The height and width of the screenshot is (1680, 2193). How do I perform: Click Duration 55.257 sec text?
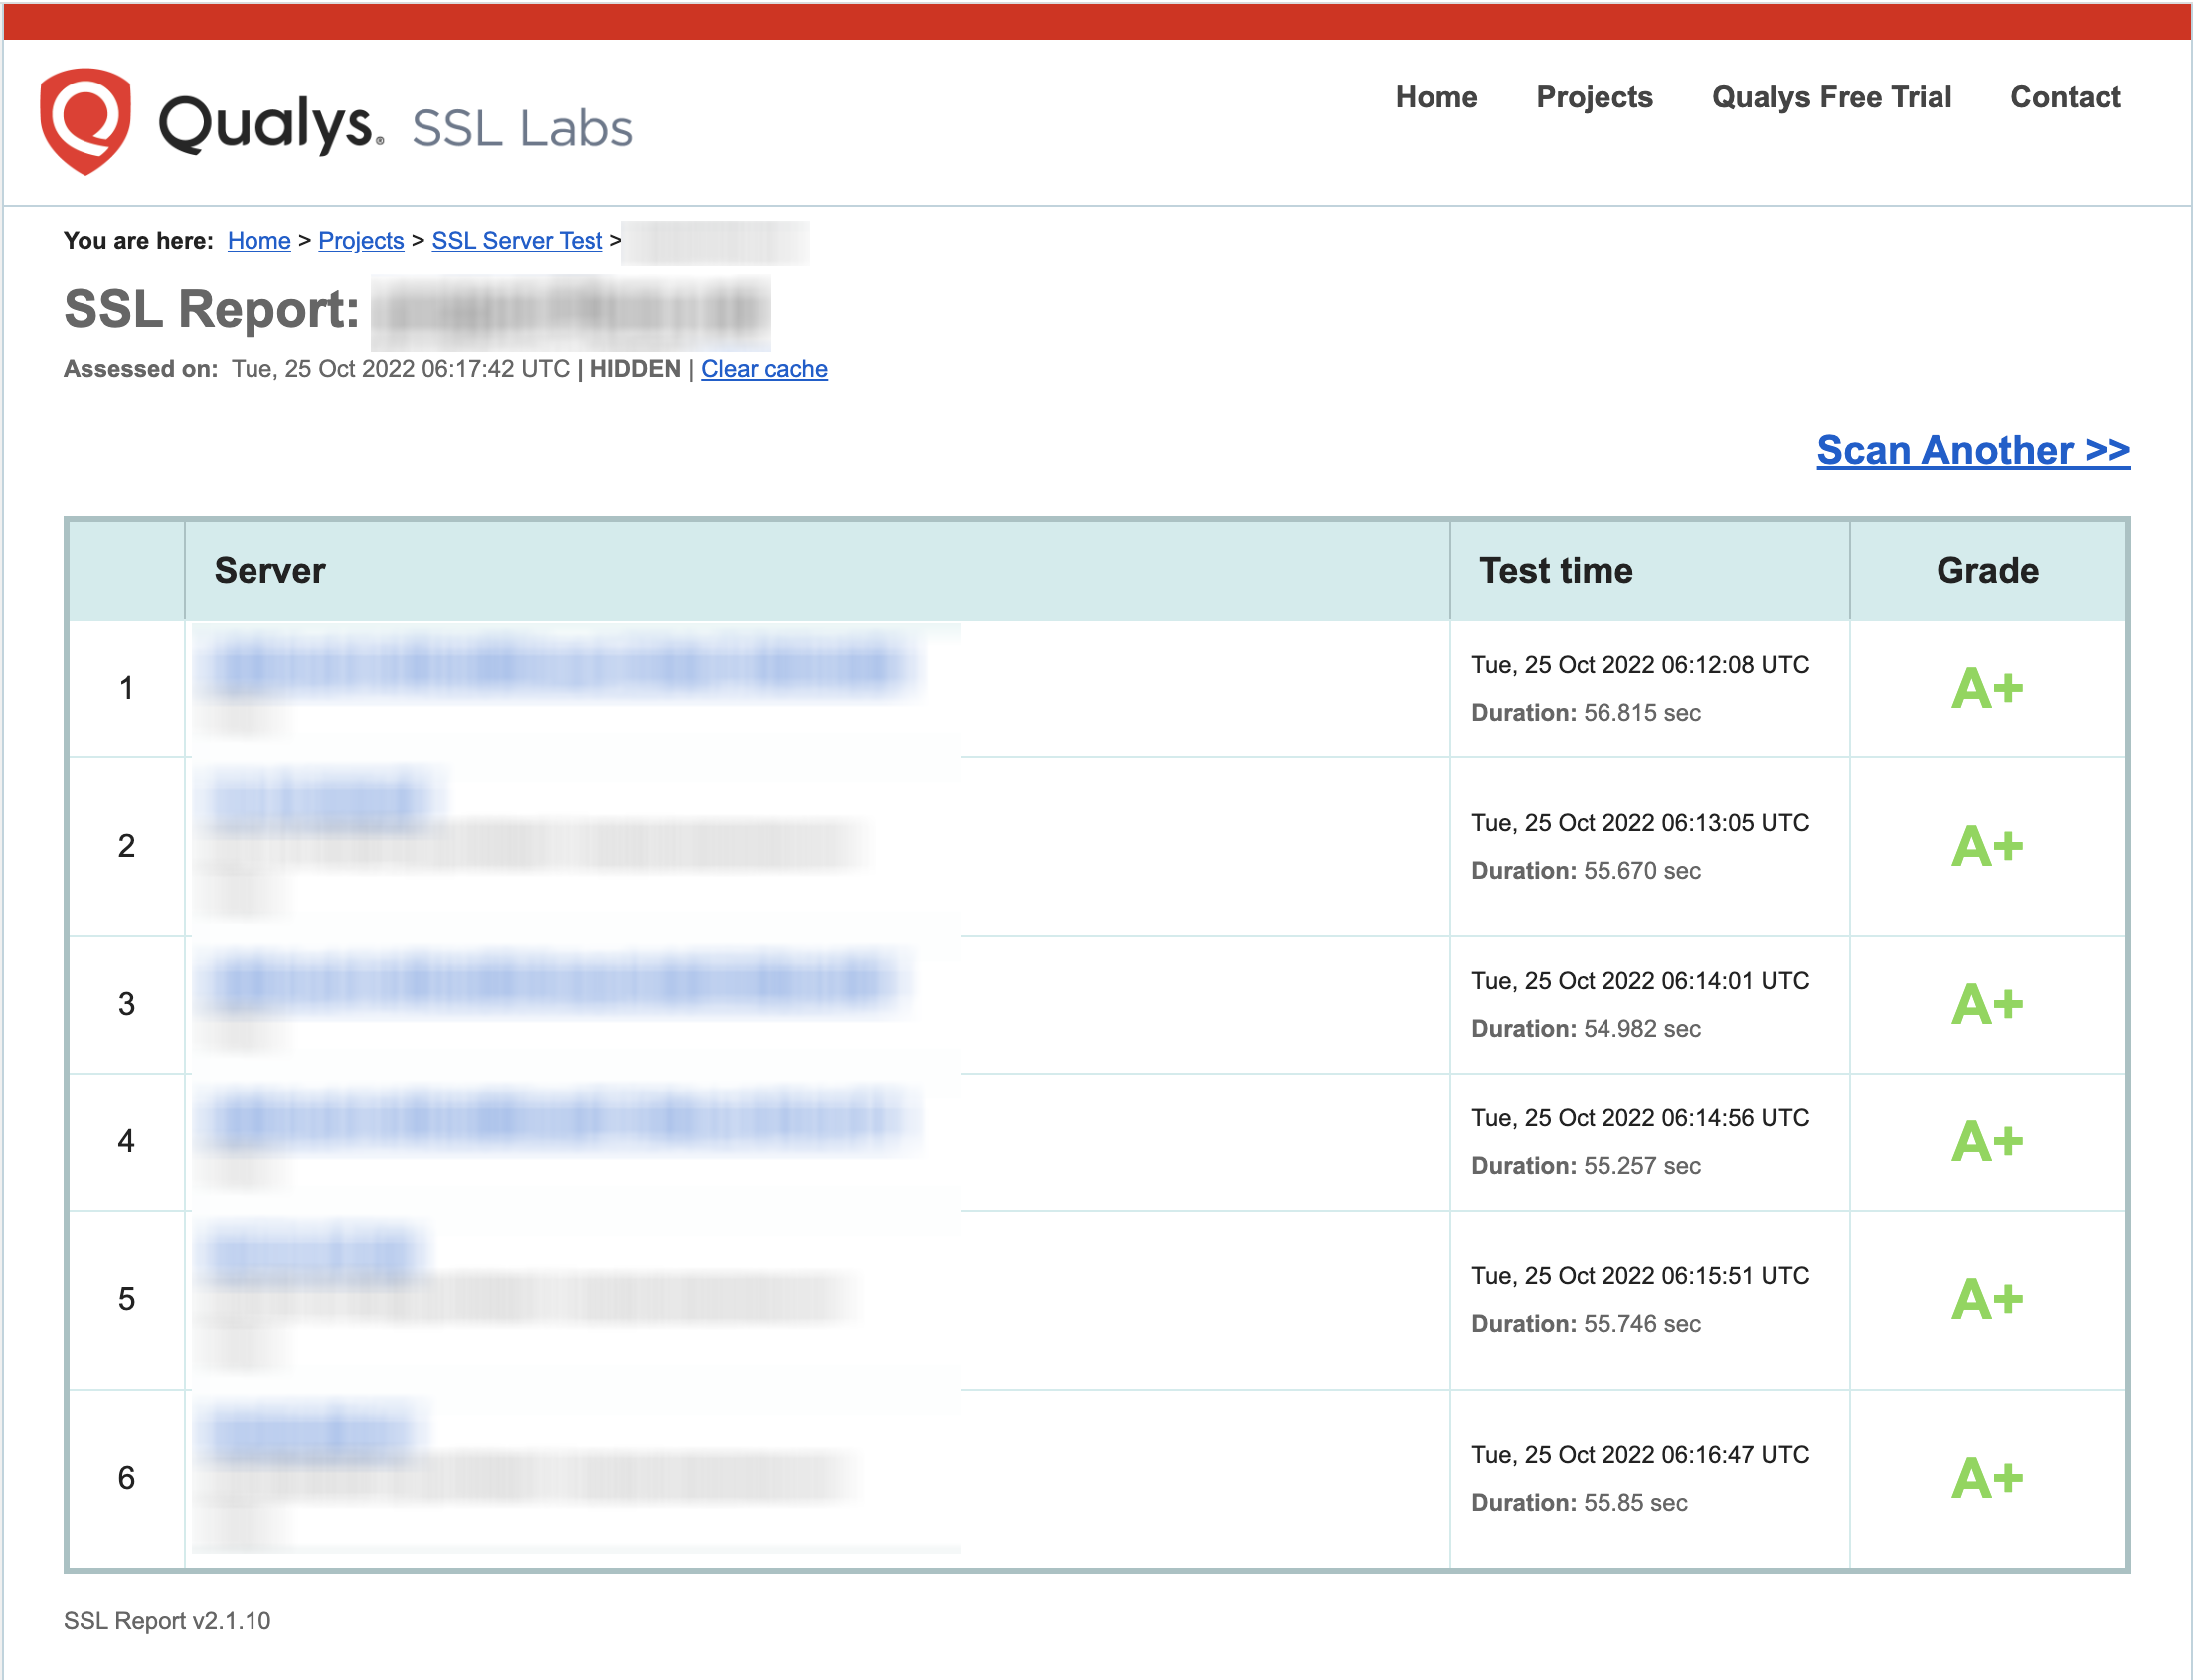1586,1166
